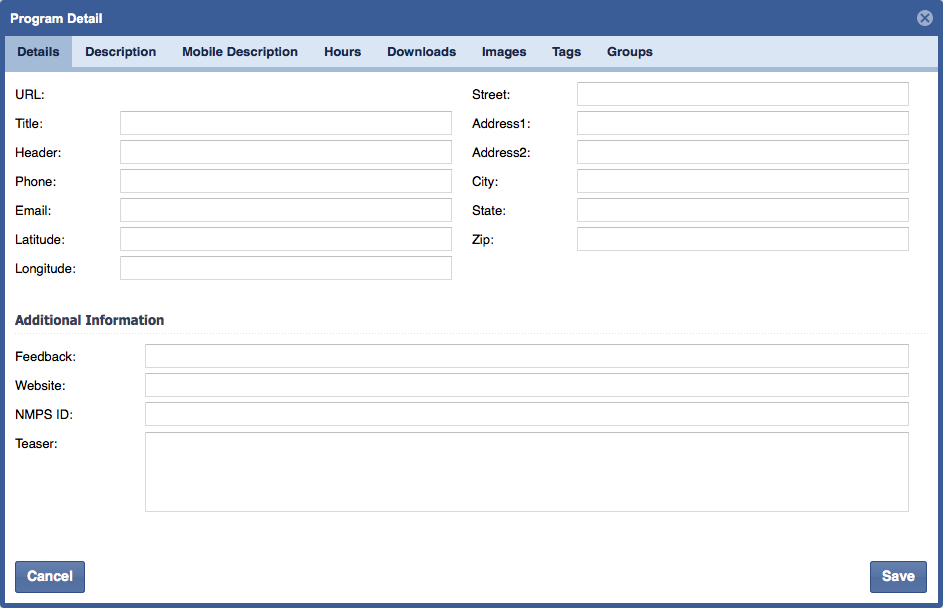Open the Groups tab
Viewport: 943px width, 608px height.
pyautogui.click(x=629, y=52)
